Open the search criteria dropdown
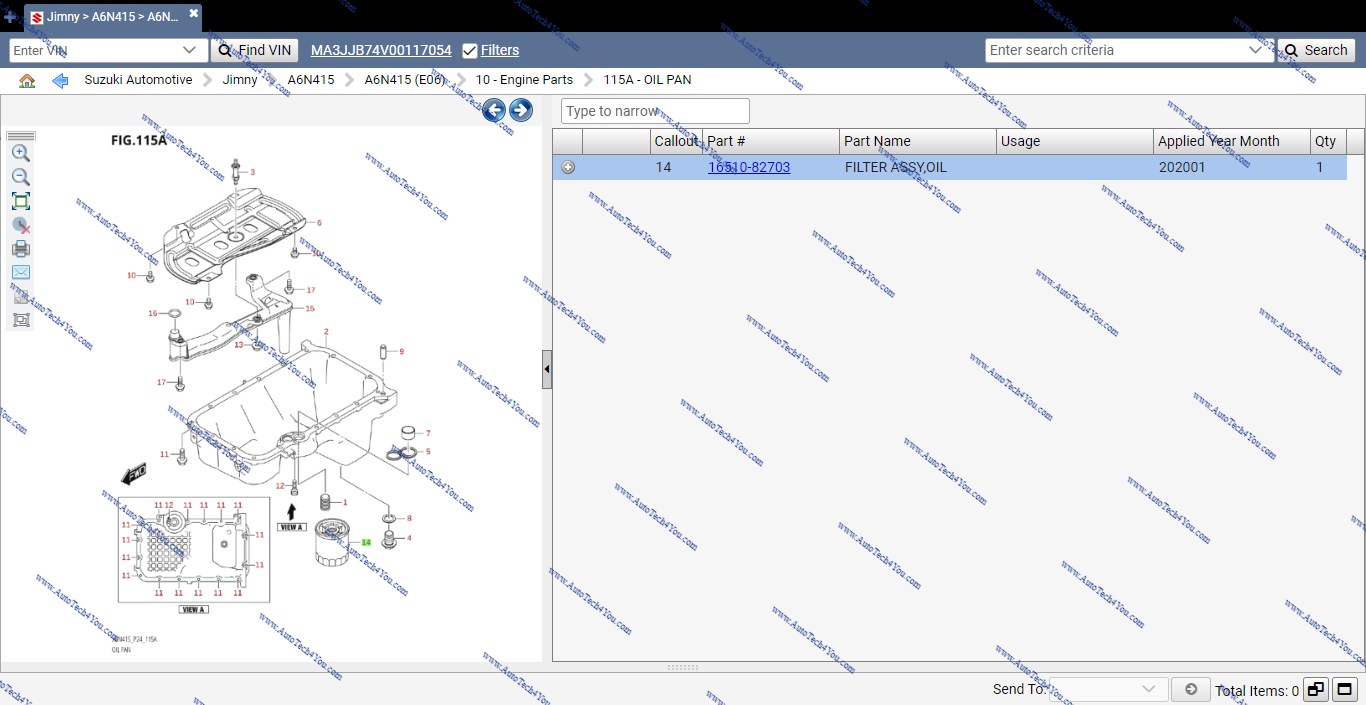The width and height of the screenshot is (1366, 705). tap(1257, 50)
